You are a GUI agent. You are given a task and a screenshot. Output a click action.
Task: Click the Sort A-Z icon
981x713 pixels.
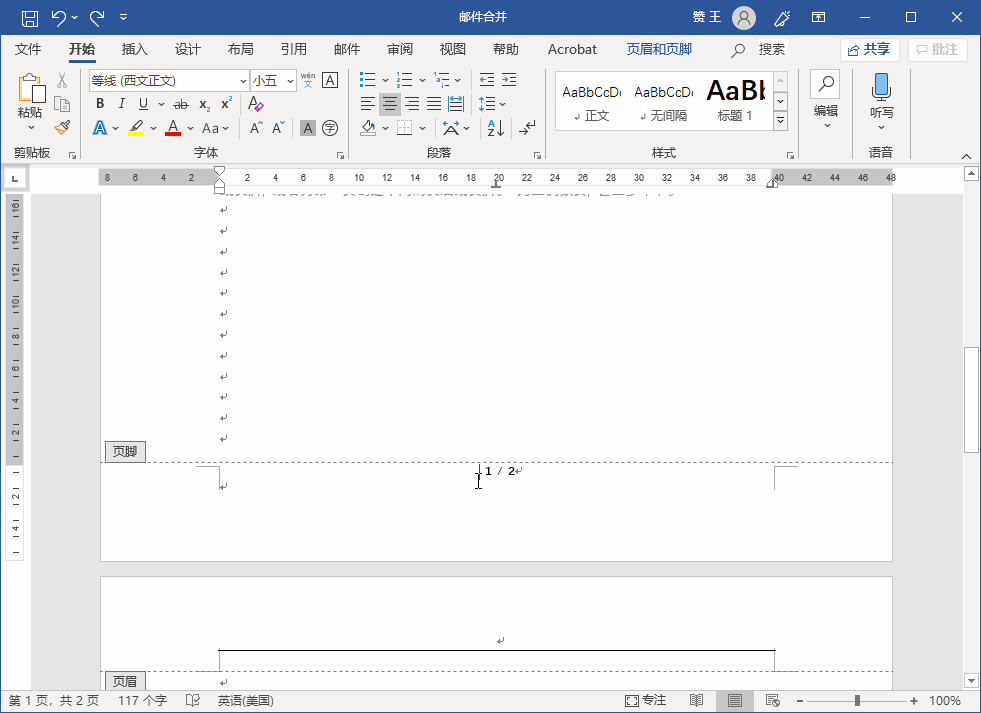point(495,128)
